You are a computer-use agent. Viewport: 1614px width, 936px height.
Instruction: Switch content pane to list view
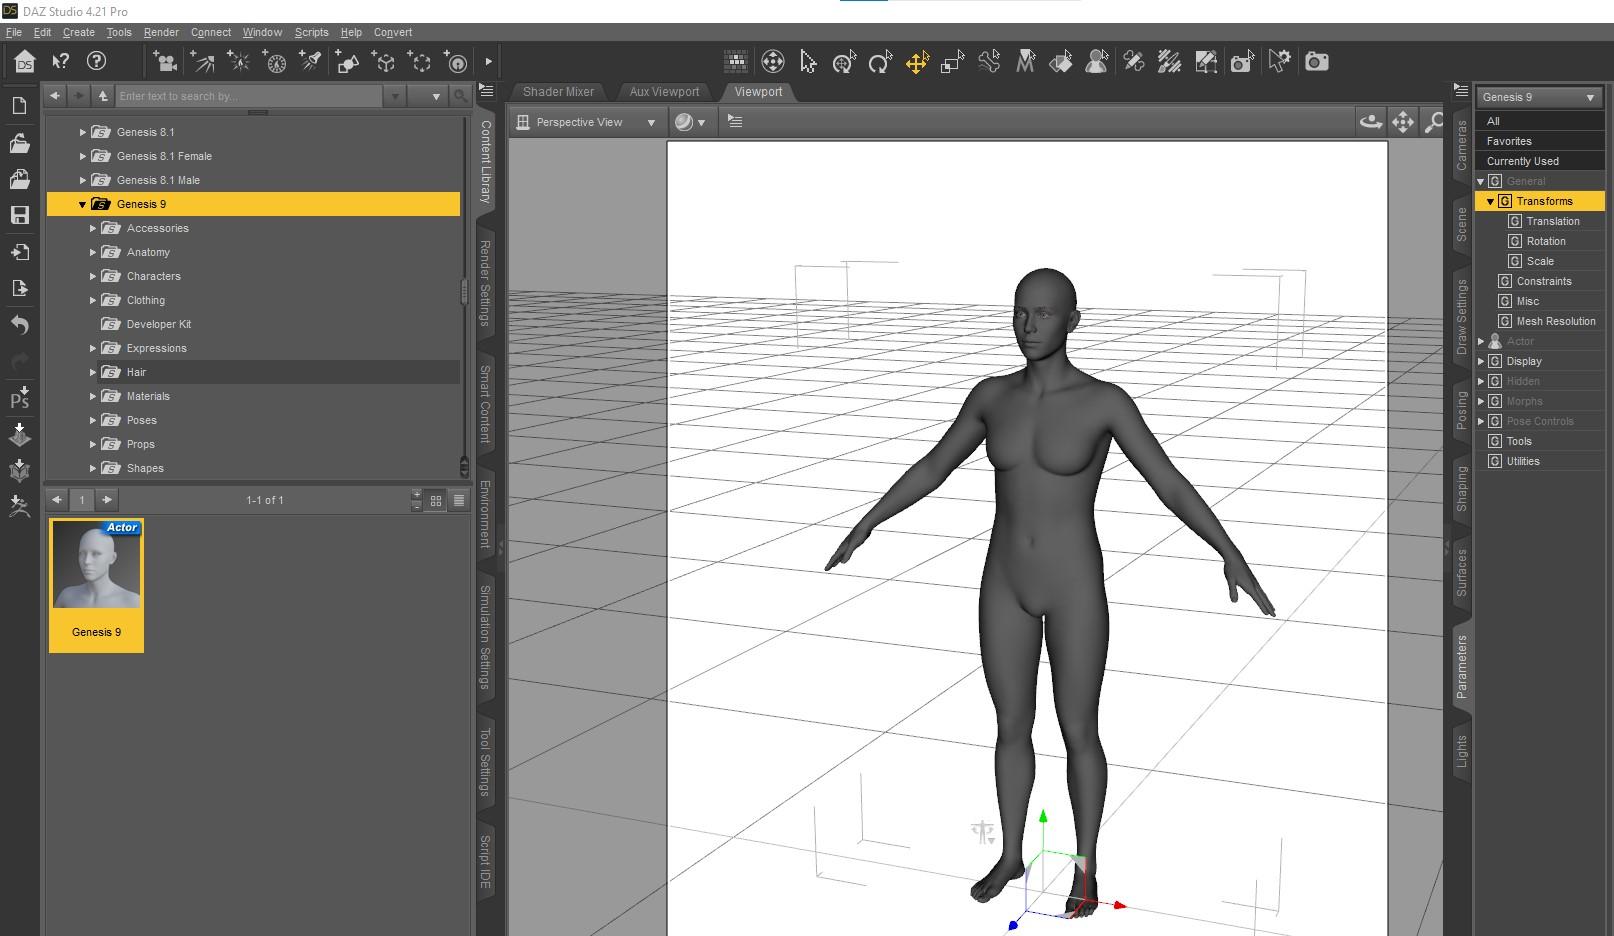tap(459, 500)
